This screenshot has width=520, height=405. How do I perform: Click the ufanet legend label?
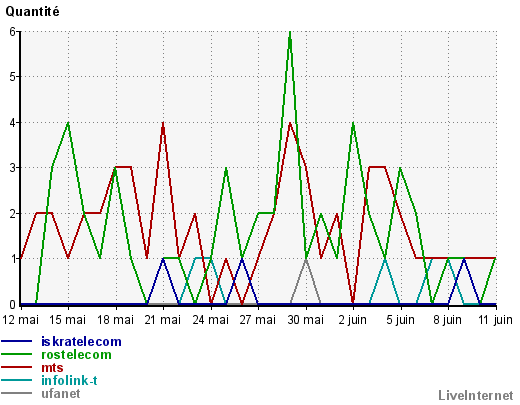click(x=61, y=393)
